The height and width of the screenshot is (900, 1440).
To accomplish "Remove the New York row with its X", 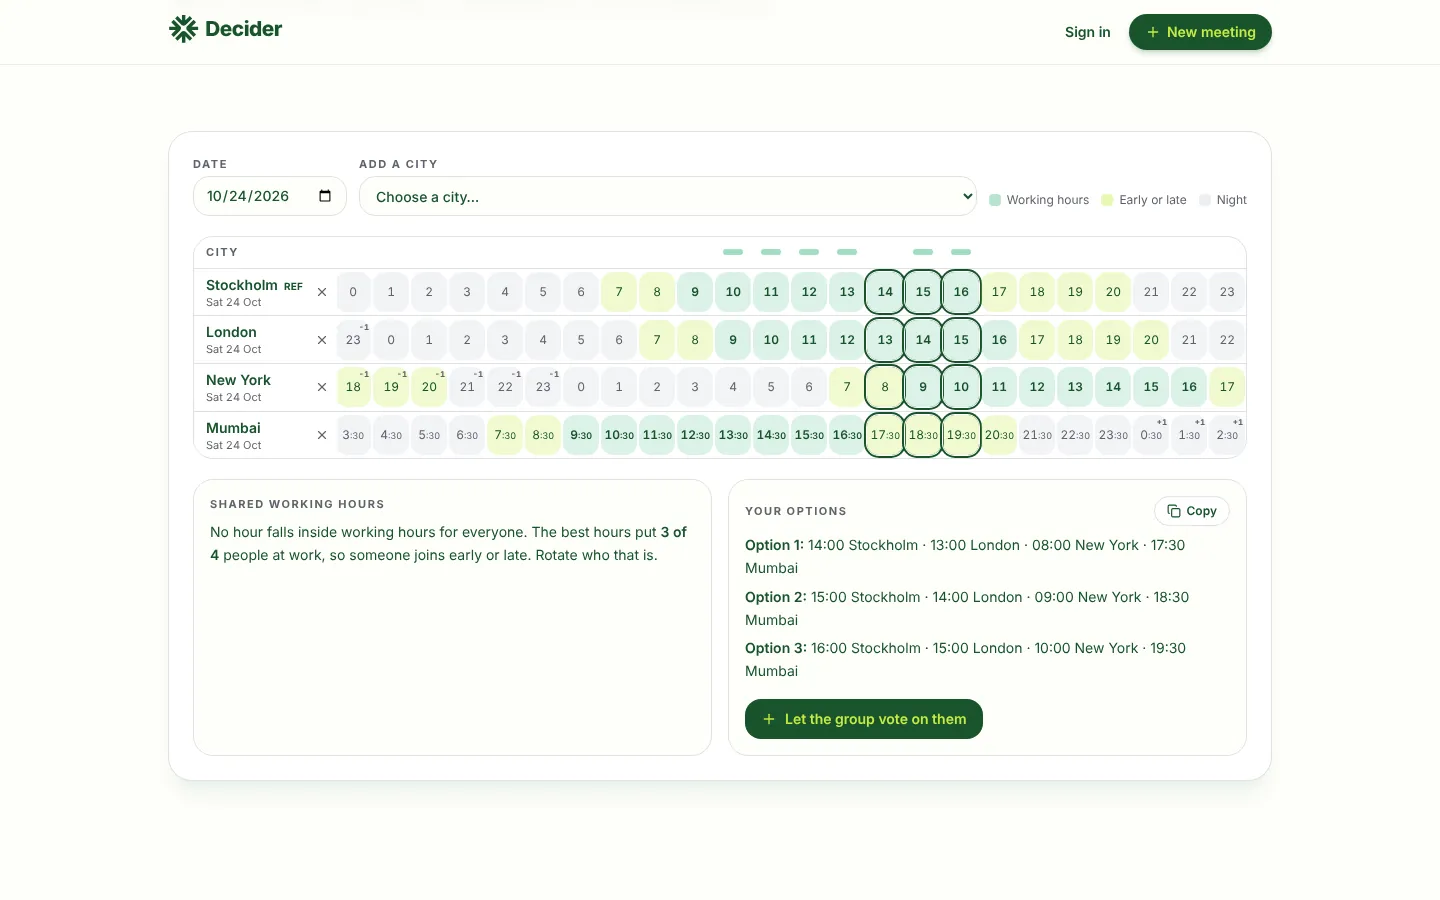I will pyautogui.click(x=322, y=387).
